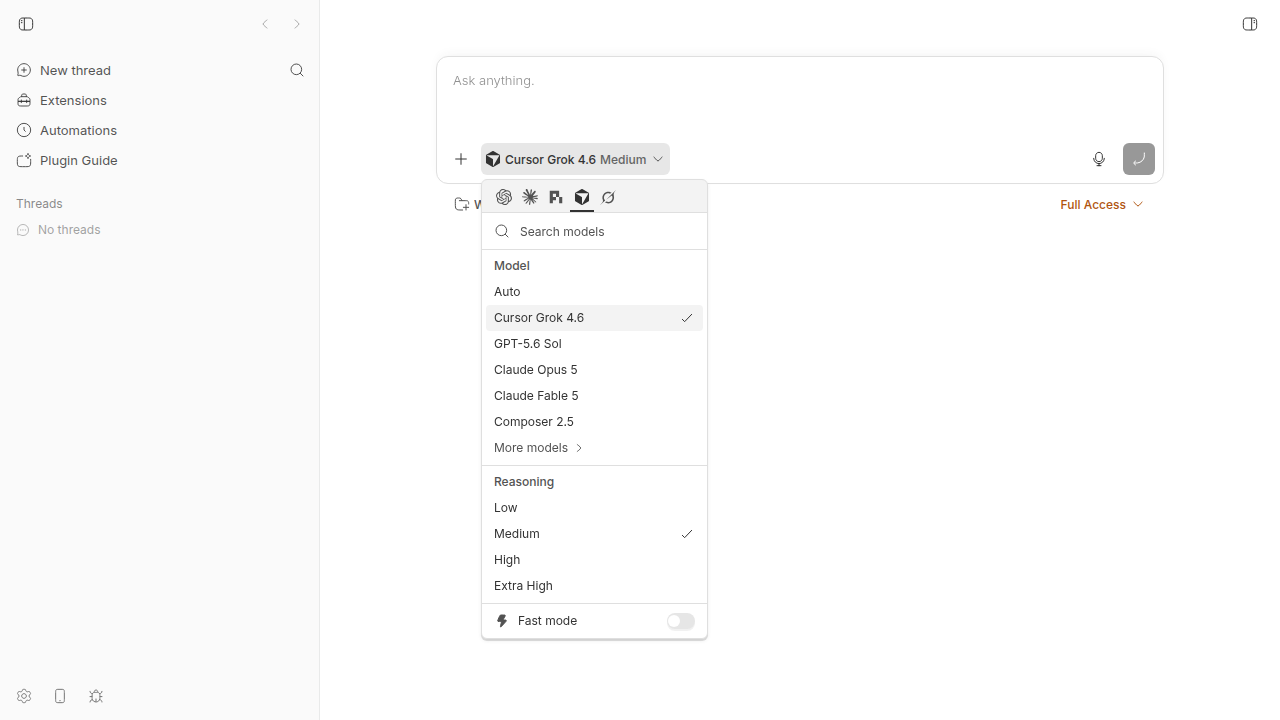Choose Low reasoning level
1280x720 pixels.
[x=594, y=508]
